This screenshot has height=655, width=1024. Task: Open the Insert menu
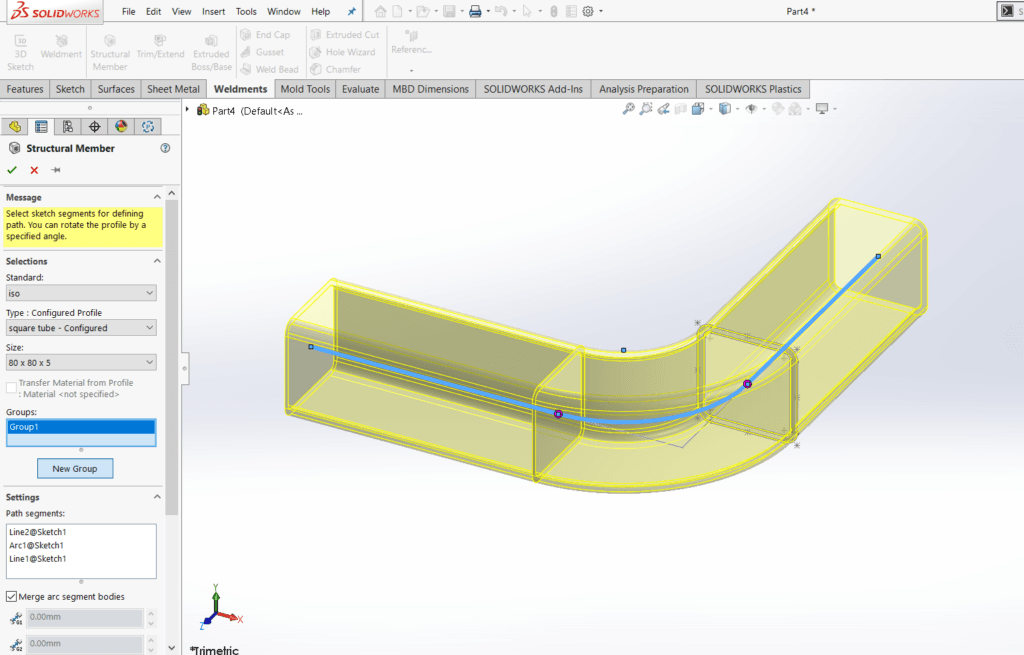pos(213,11)
